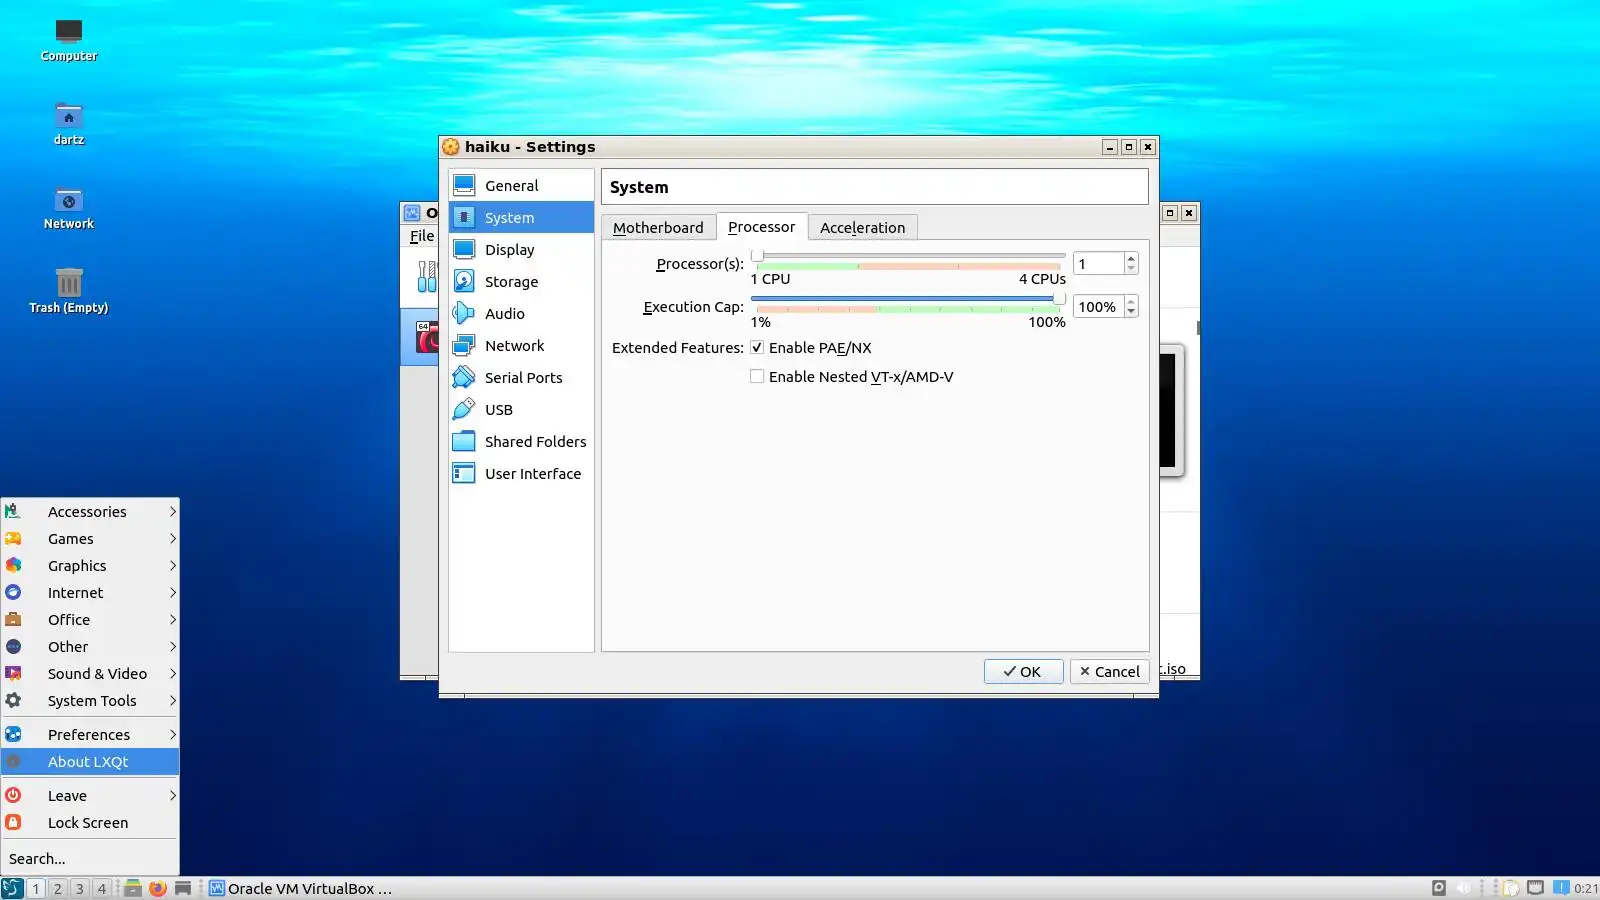This screenshot has height=900, width=1600.
Task: Launch the file manager from the panel
Action: coord(133,888)
